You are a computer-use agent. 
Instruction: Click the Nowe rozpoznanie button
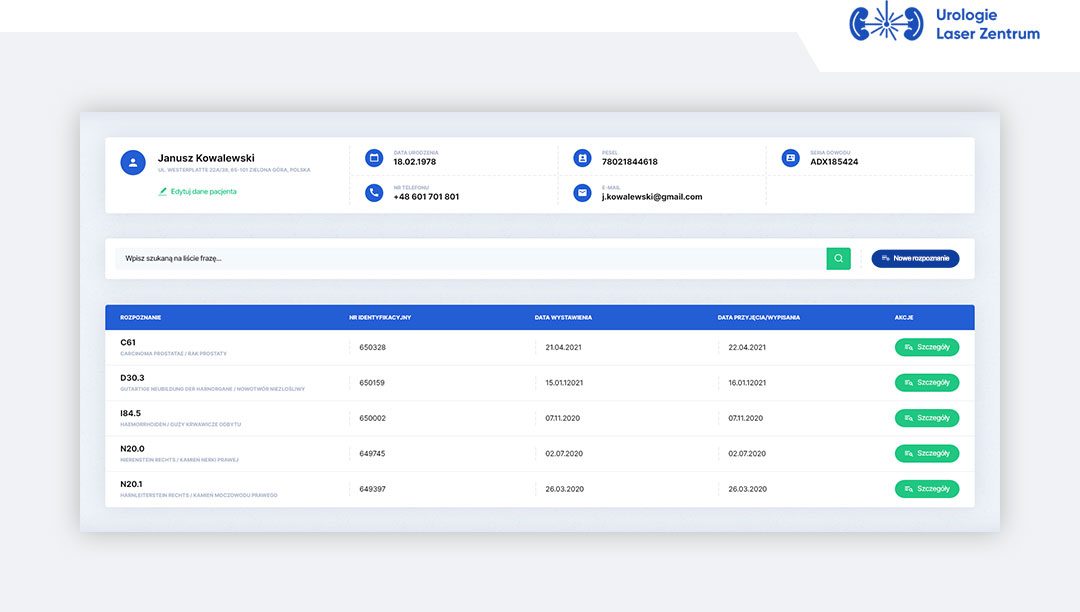915,258
